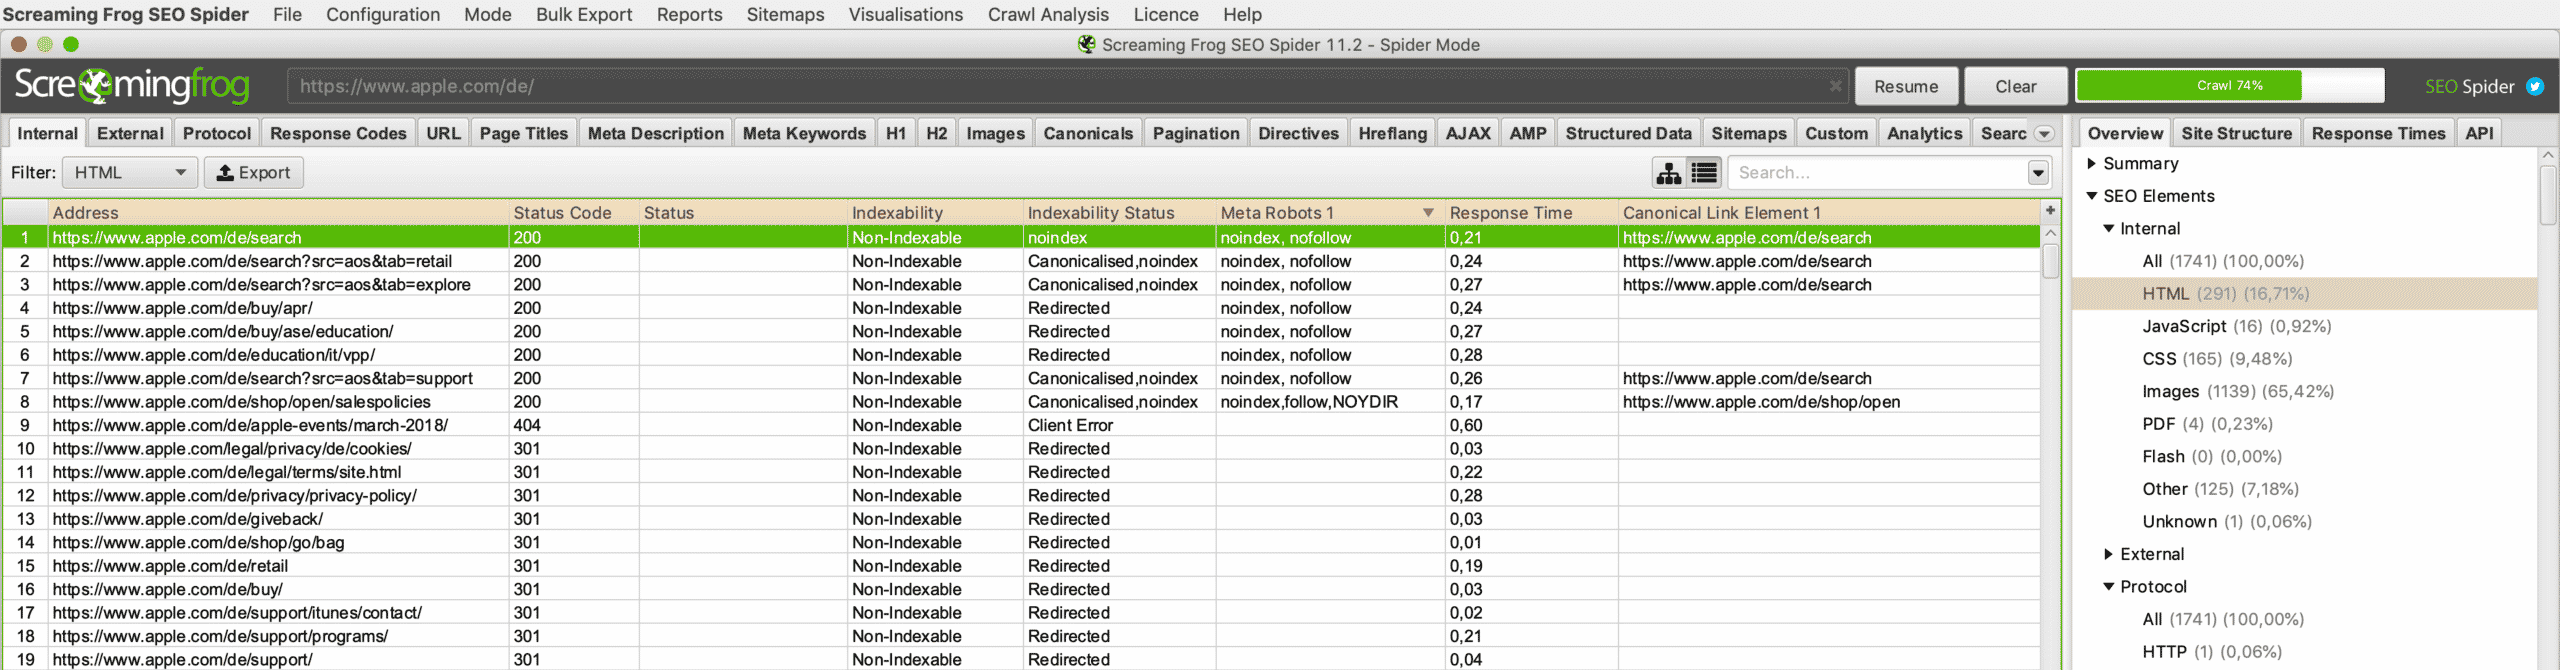Switch to the Hreflang tab
The width and height of the screenshot is (2560, 670).
pyautogui.click(x=1392, y=134)
